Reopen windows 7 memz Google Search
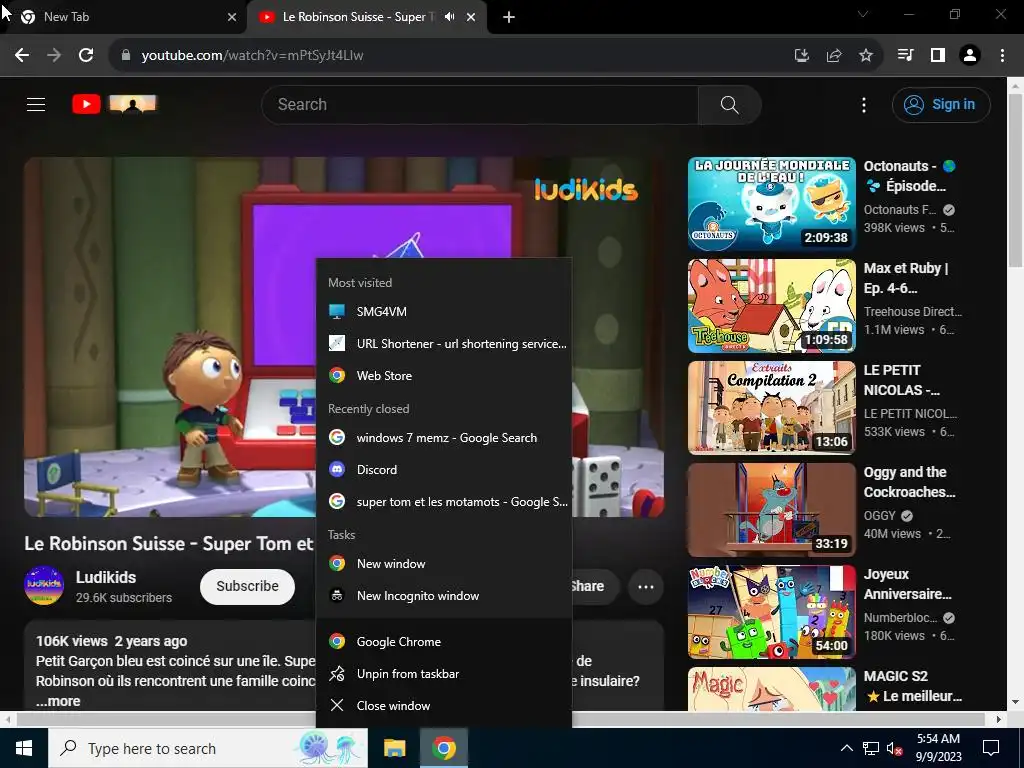The width and height of the screenshot is (1024, 768). point(444,438)
